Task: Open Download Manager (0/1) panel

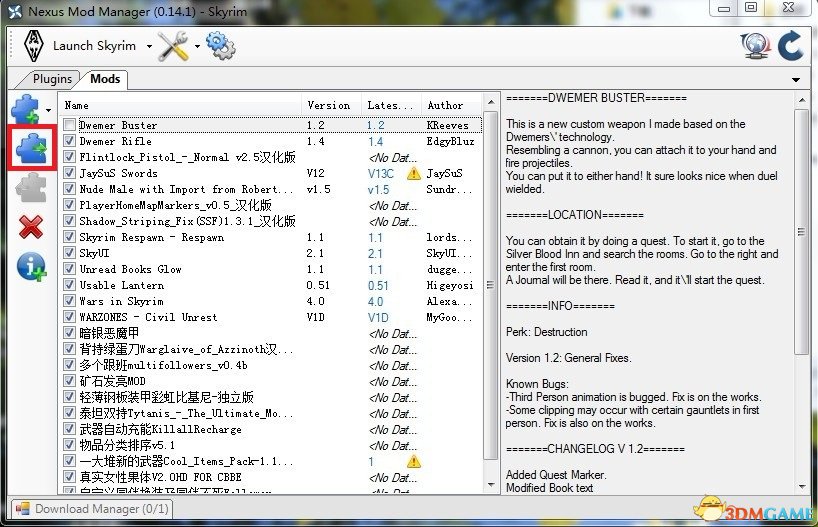Action: click(94, 509)
